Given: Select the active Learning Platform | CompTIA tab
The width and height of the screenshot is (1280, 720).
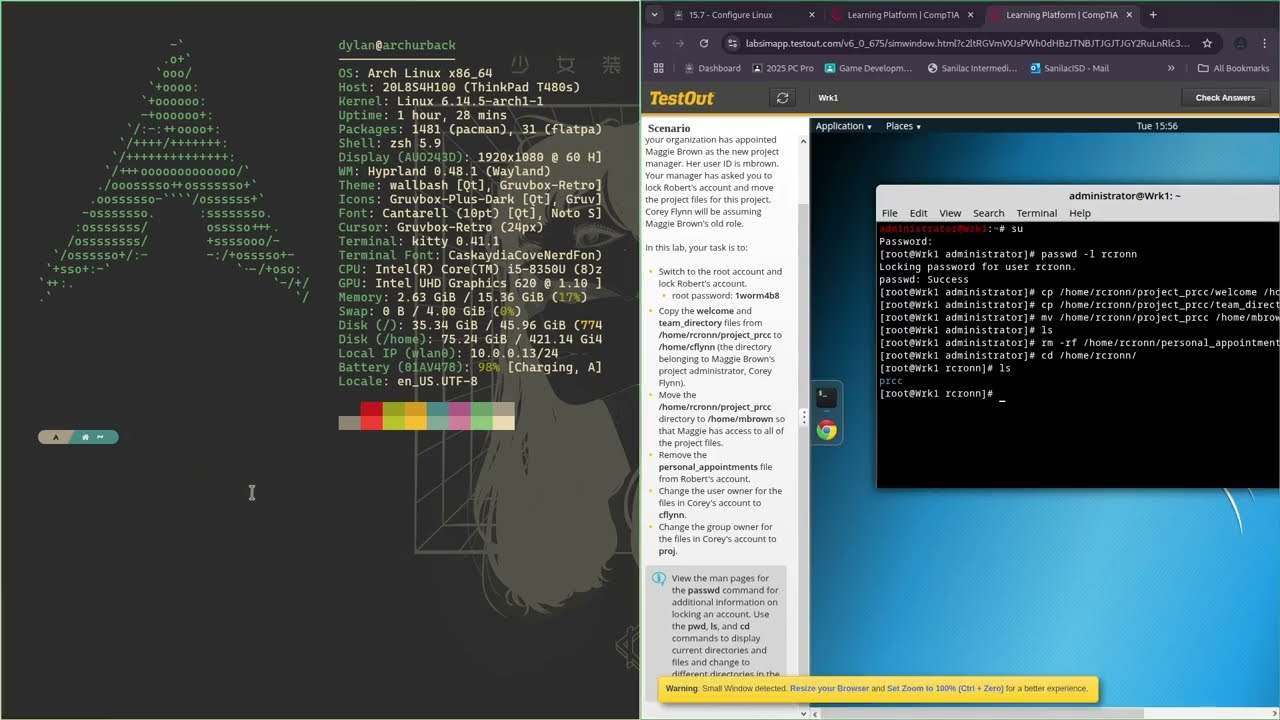Looking at the screenshot, I should [x=1062, y=15].
